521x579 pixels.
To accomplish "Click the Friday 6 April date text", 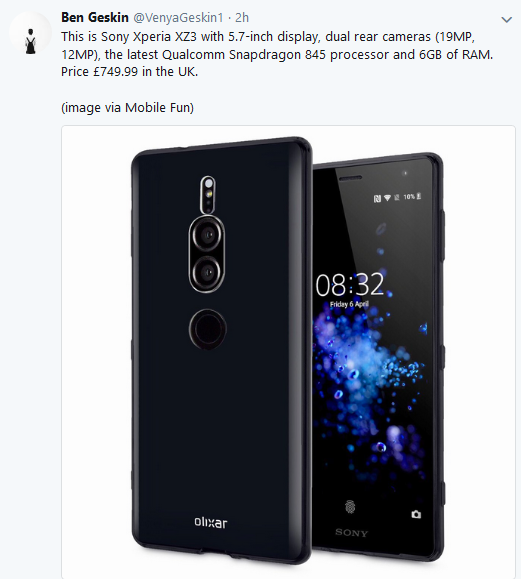I will (349, 304).
